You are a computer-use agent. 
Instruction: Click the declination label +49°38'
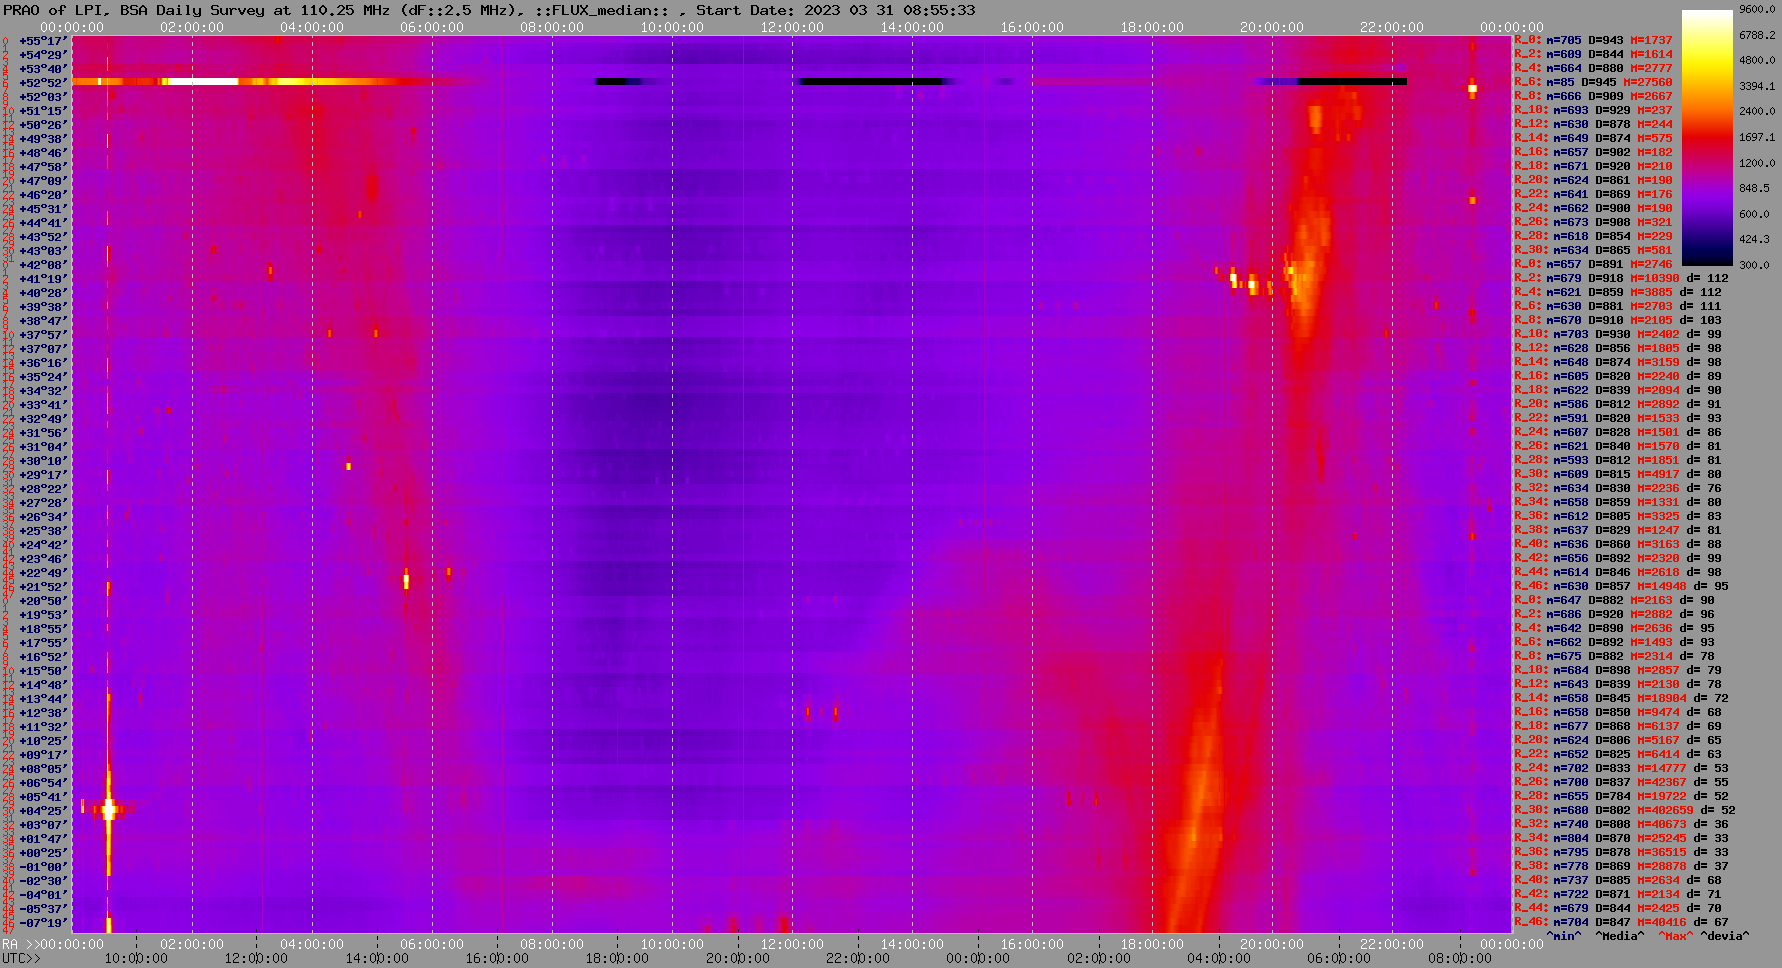click(43, 139)
